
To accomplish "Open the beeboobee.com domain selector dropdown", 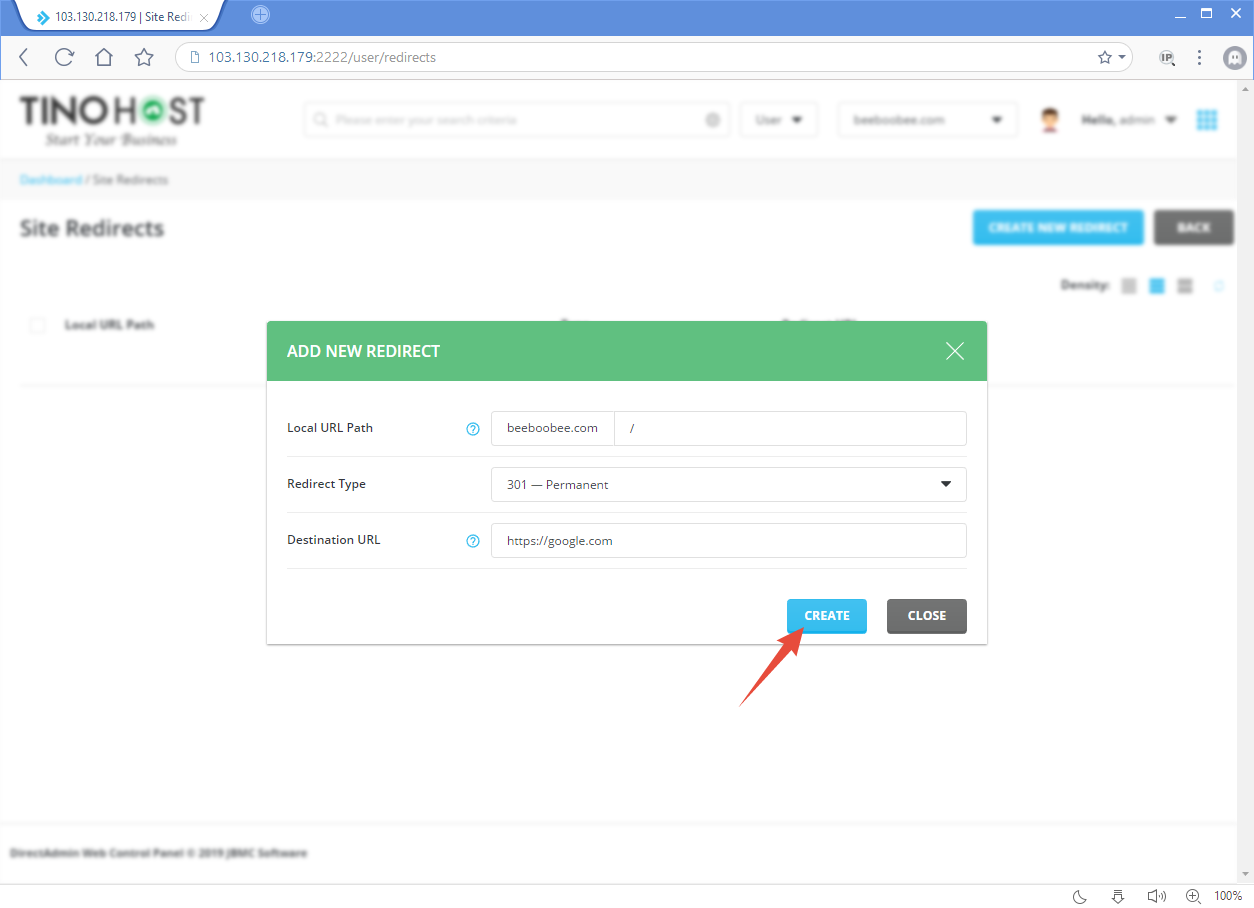I will pyautogui.click(x=926, y=119).
